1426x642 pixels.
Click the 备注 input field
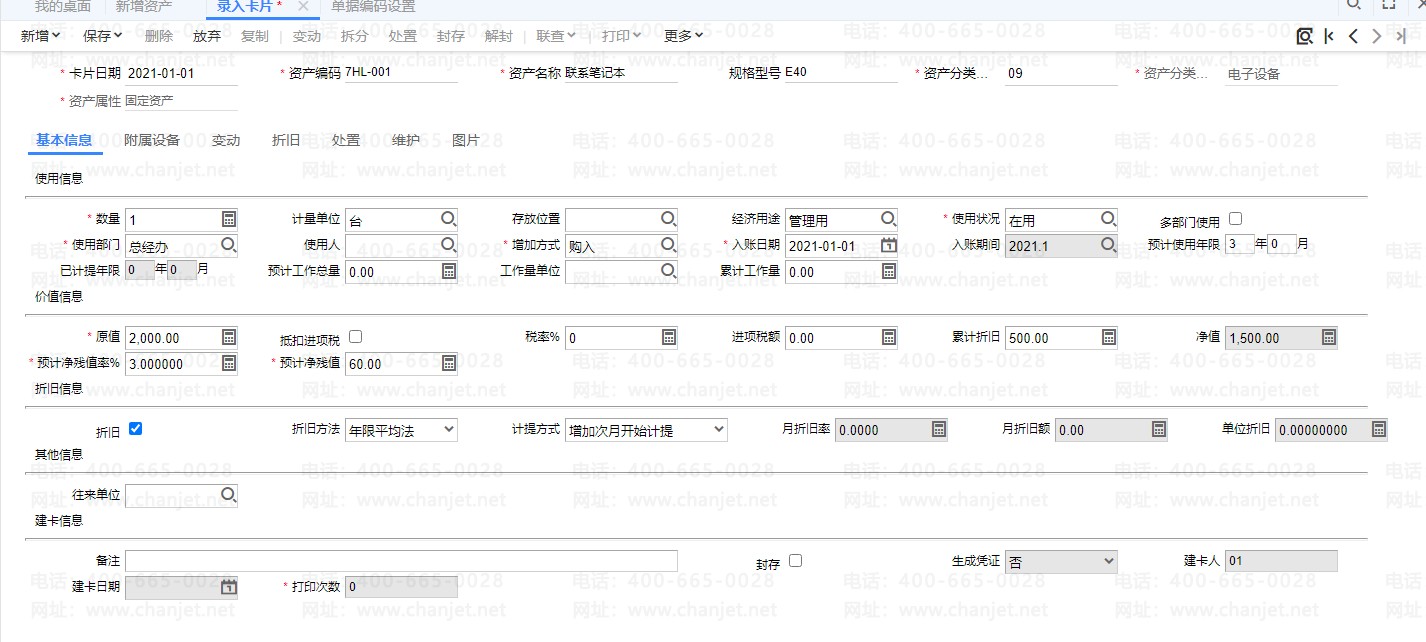point(401,561)
